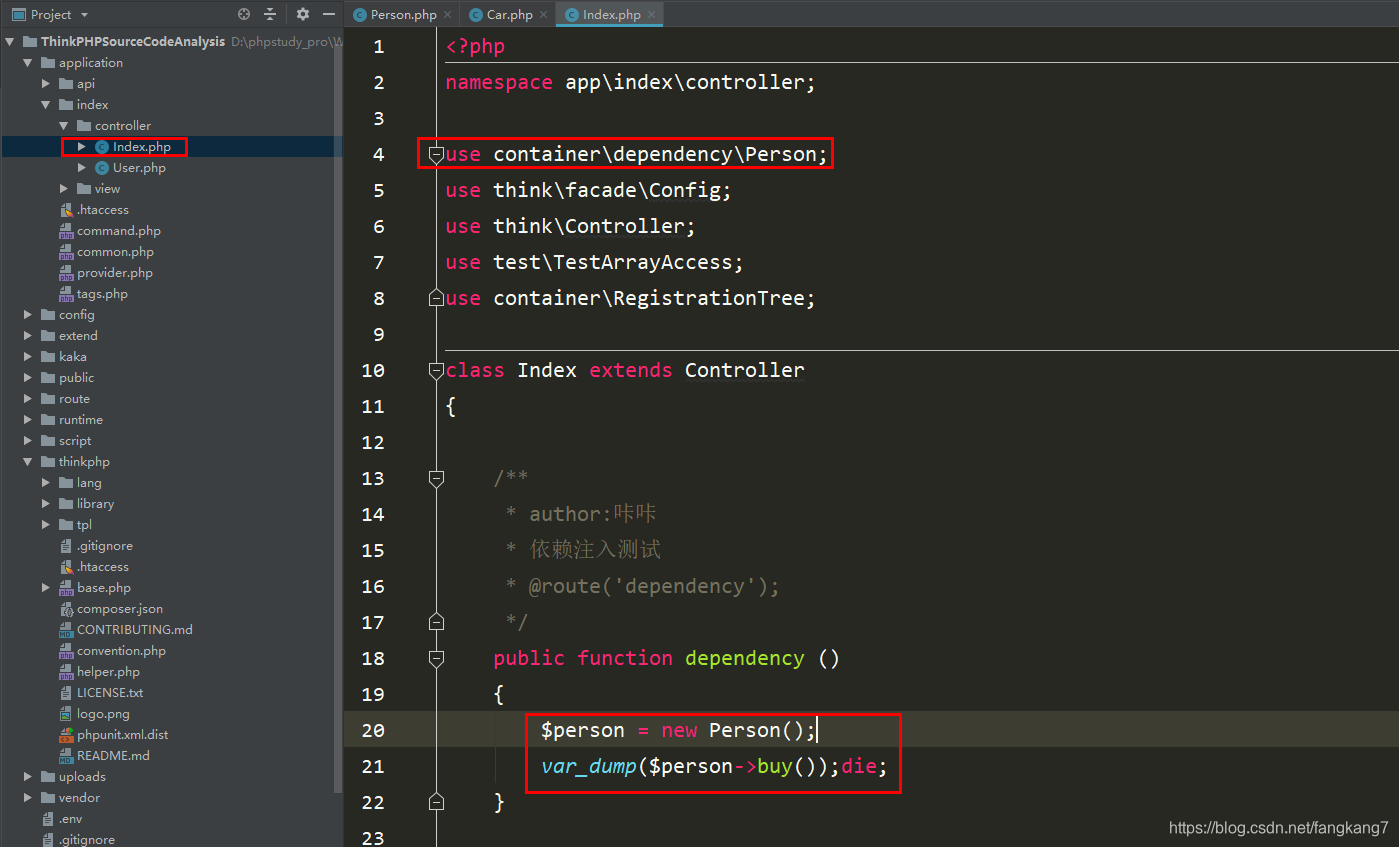Toggle fold marker on dependency function line
Image resolution: width=1399 pixels, height=847 pixels.
(x=436, y=658)
